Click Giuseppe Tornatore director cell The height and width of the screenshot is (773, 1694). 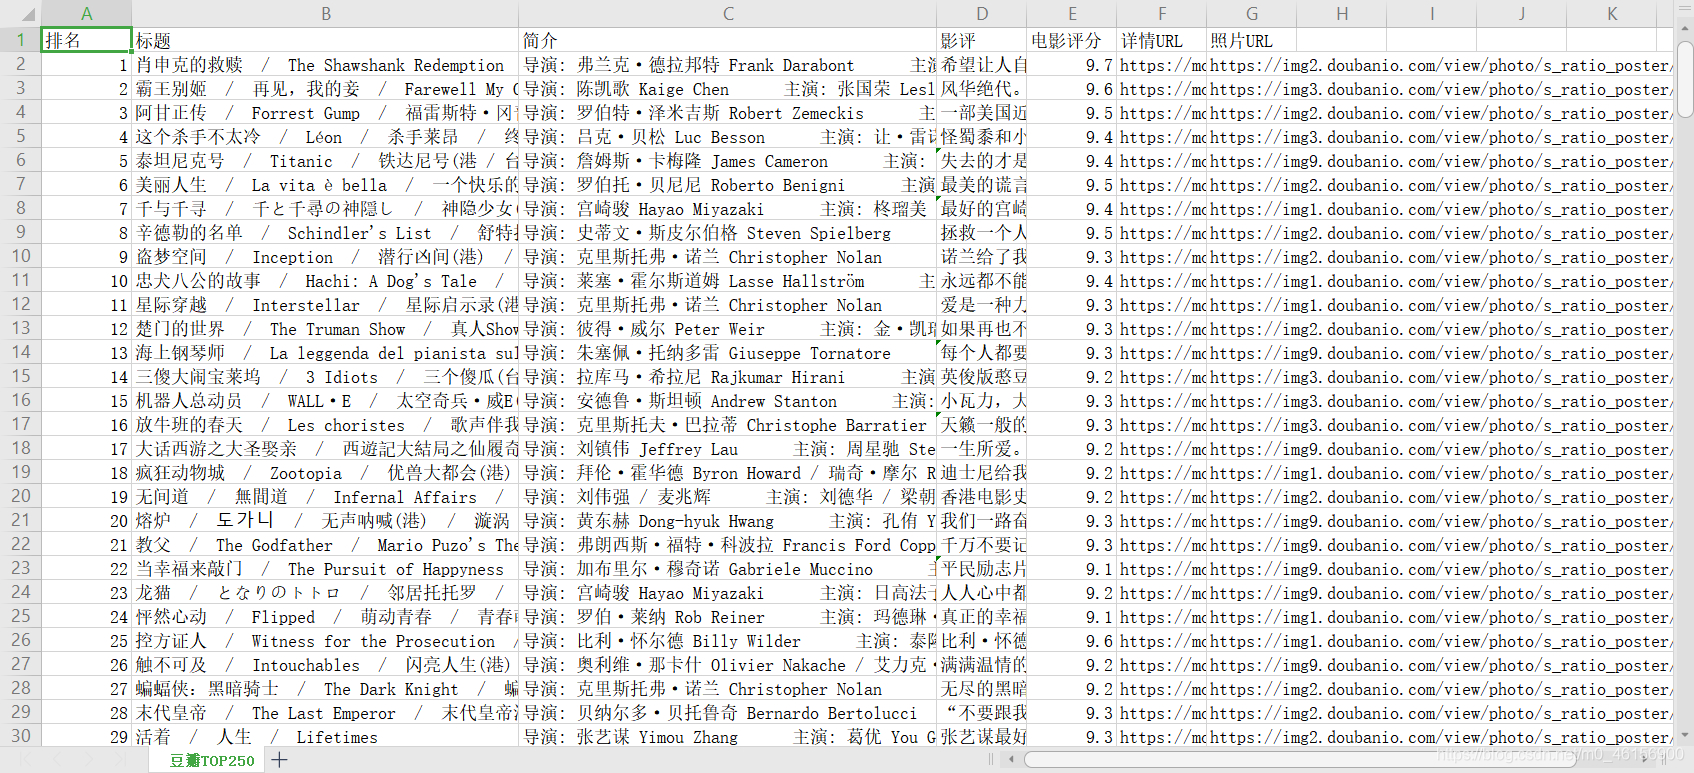tap(728, 353)
